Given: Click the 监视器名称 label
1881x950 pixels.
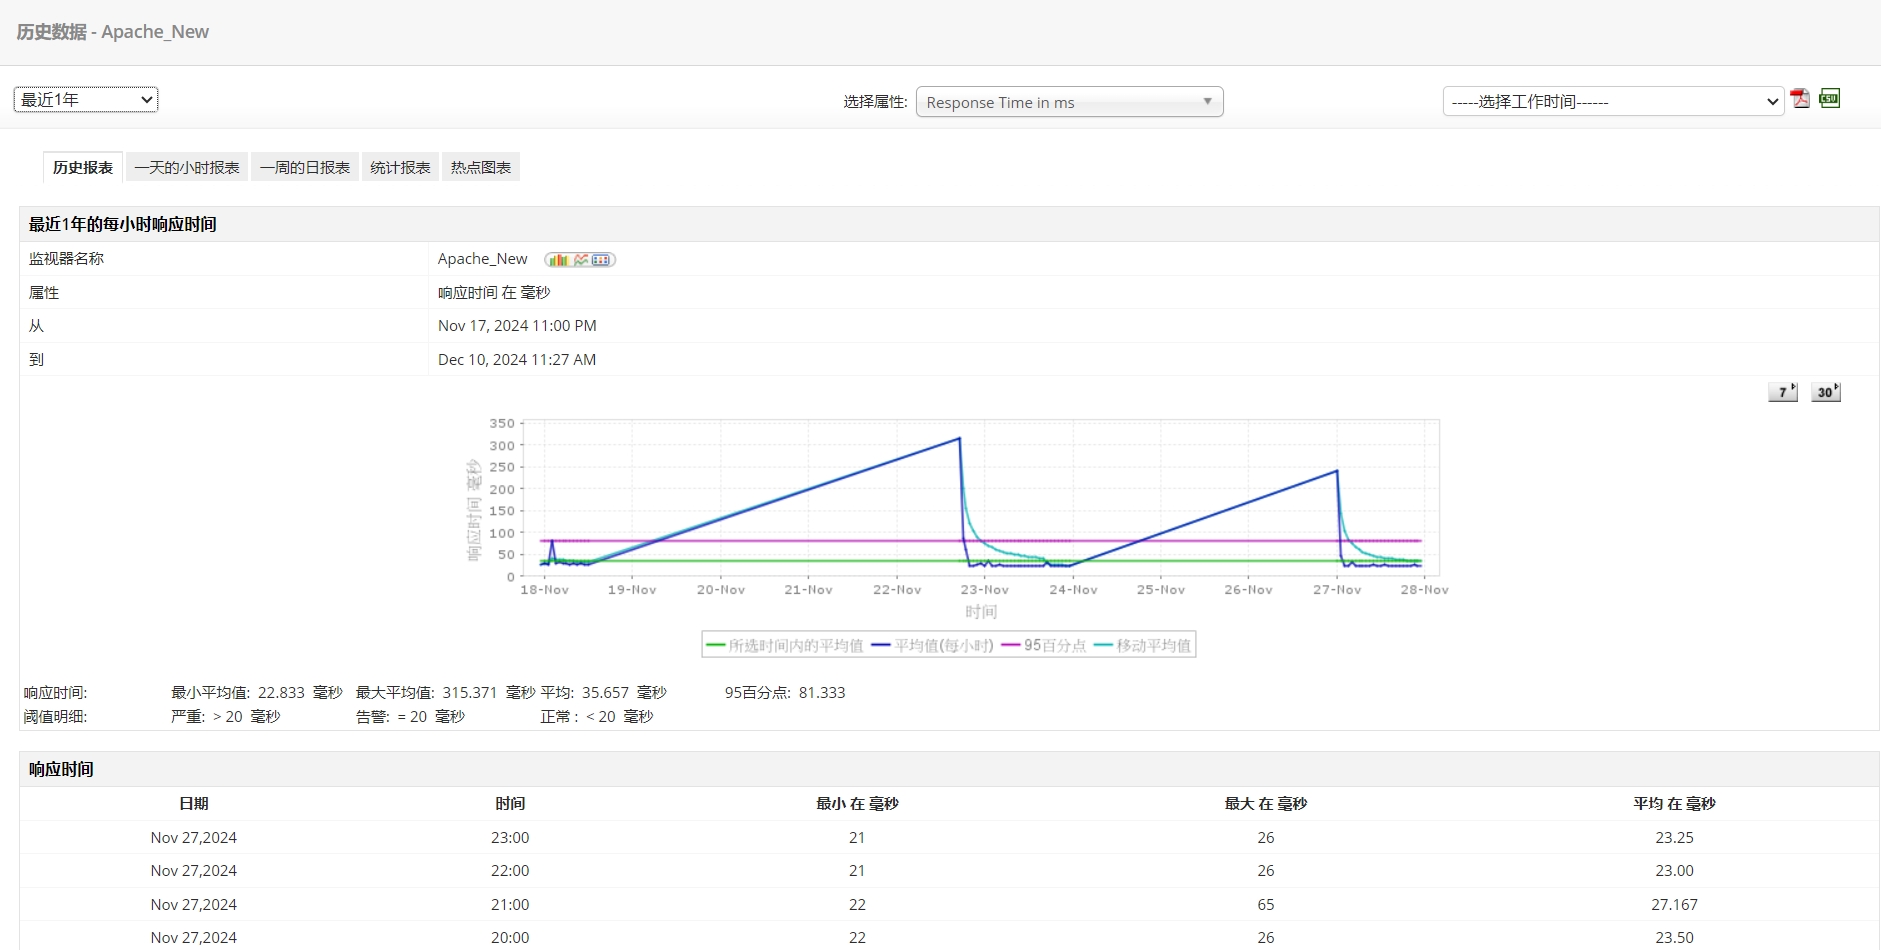Looking at the screenshot, I should (x=66, y=259).
